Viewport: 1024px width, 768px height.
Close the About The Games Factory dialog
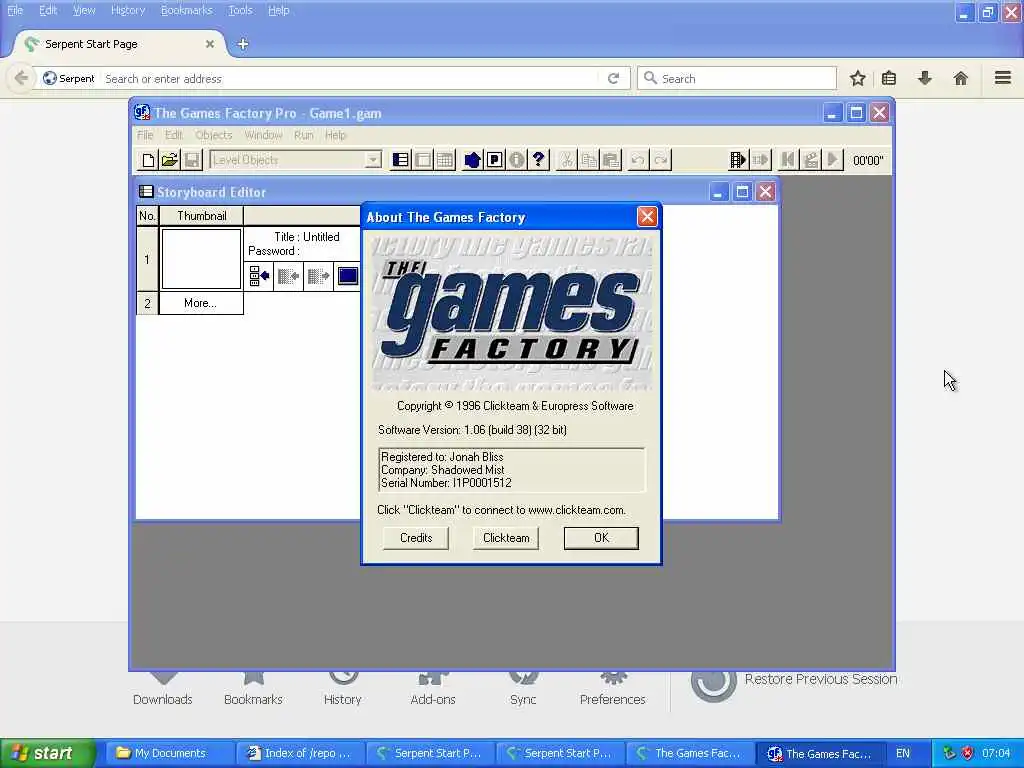point(647,217)
